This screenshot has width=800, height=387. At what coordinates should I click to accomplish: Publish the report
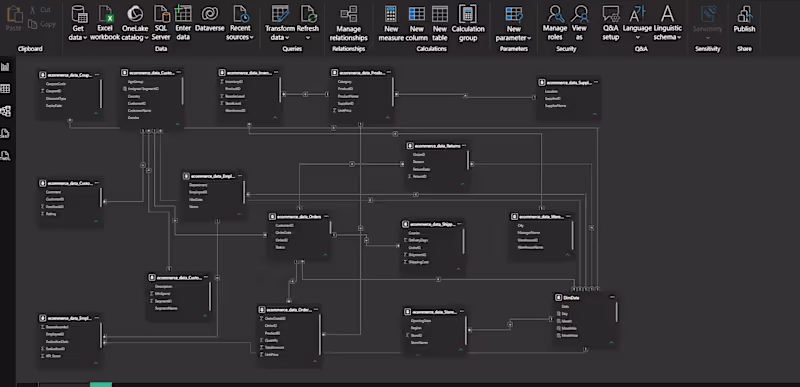click(744, 19)
